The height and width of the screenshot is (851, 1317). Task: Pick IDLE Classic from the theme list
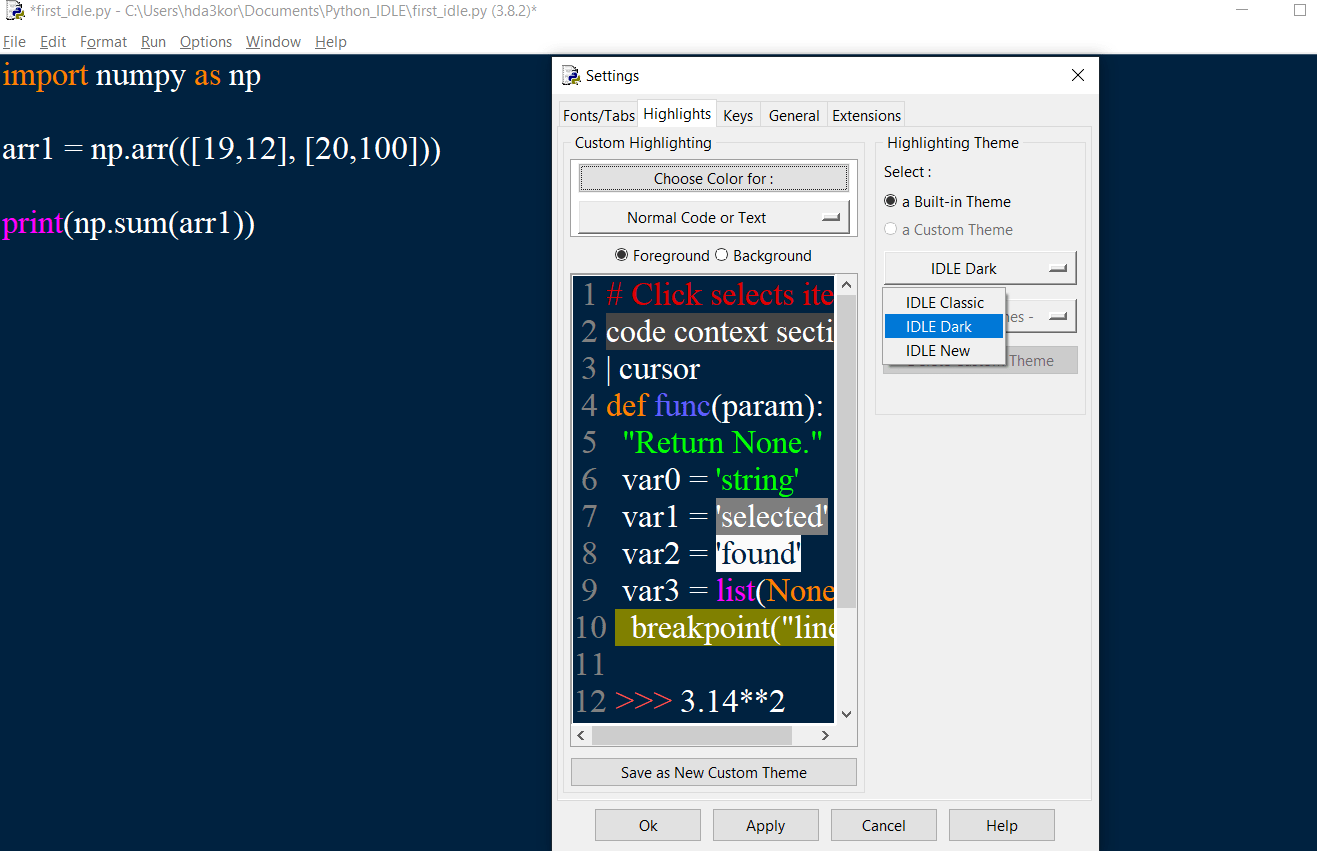tap(944, 302)
